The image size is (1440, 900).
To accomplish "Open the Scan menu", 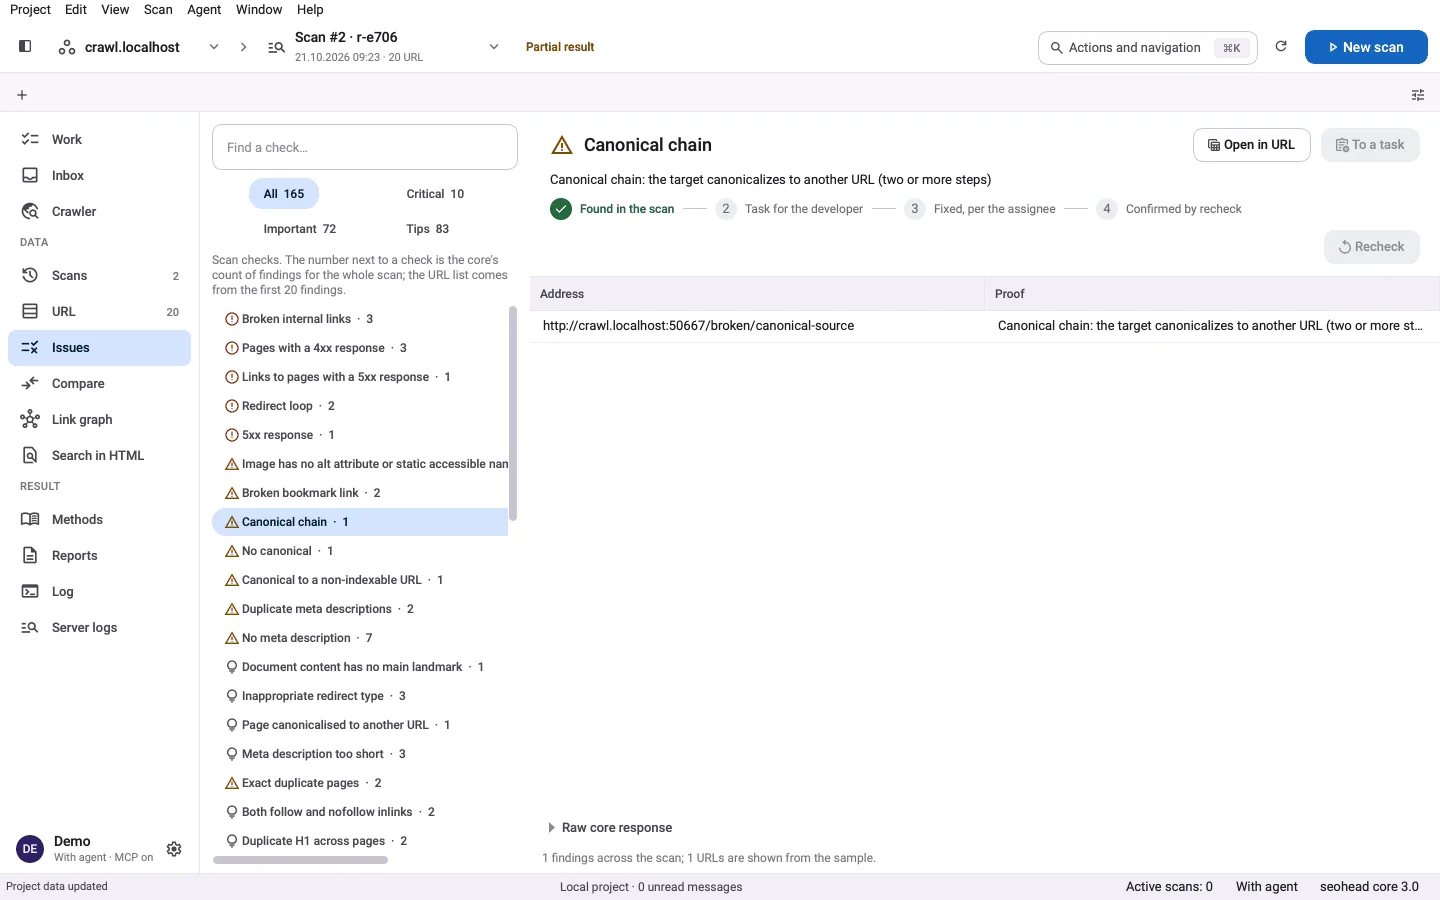I will (158, 9).
